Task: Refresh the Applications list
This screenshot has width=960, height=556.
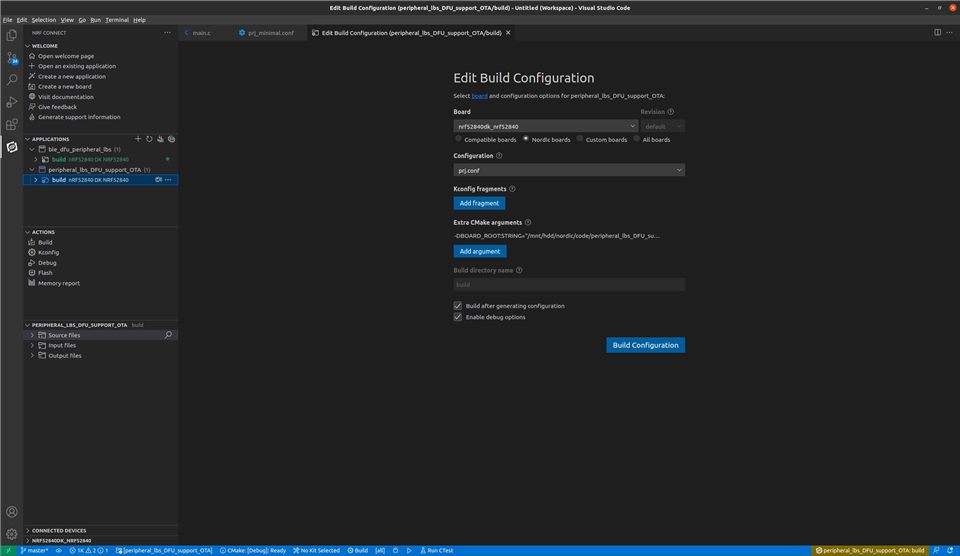Action: (149, 139)
